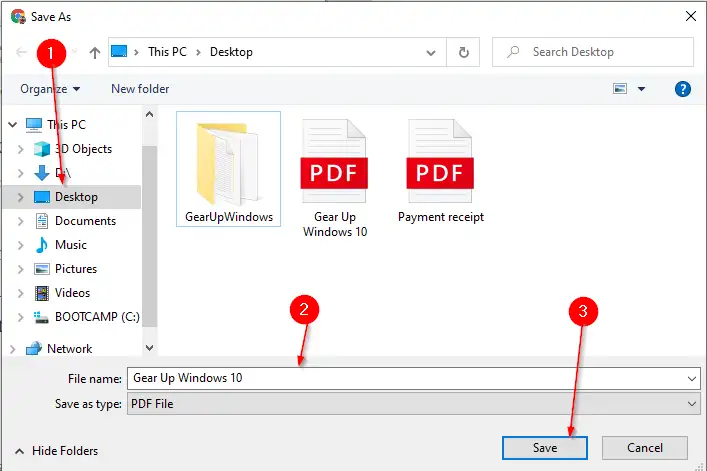
Task: Select Music in the sidebar
Action: (70, 245)
